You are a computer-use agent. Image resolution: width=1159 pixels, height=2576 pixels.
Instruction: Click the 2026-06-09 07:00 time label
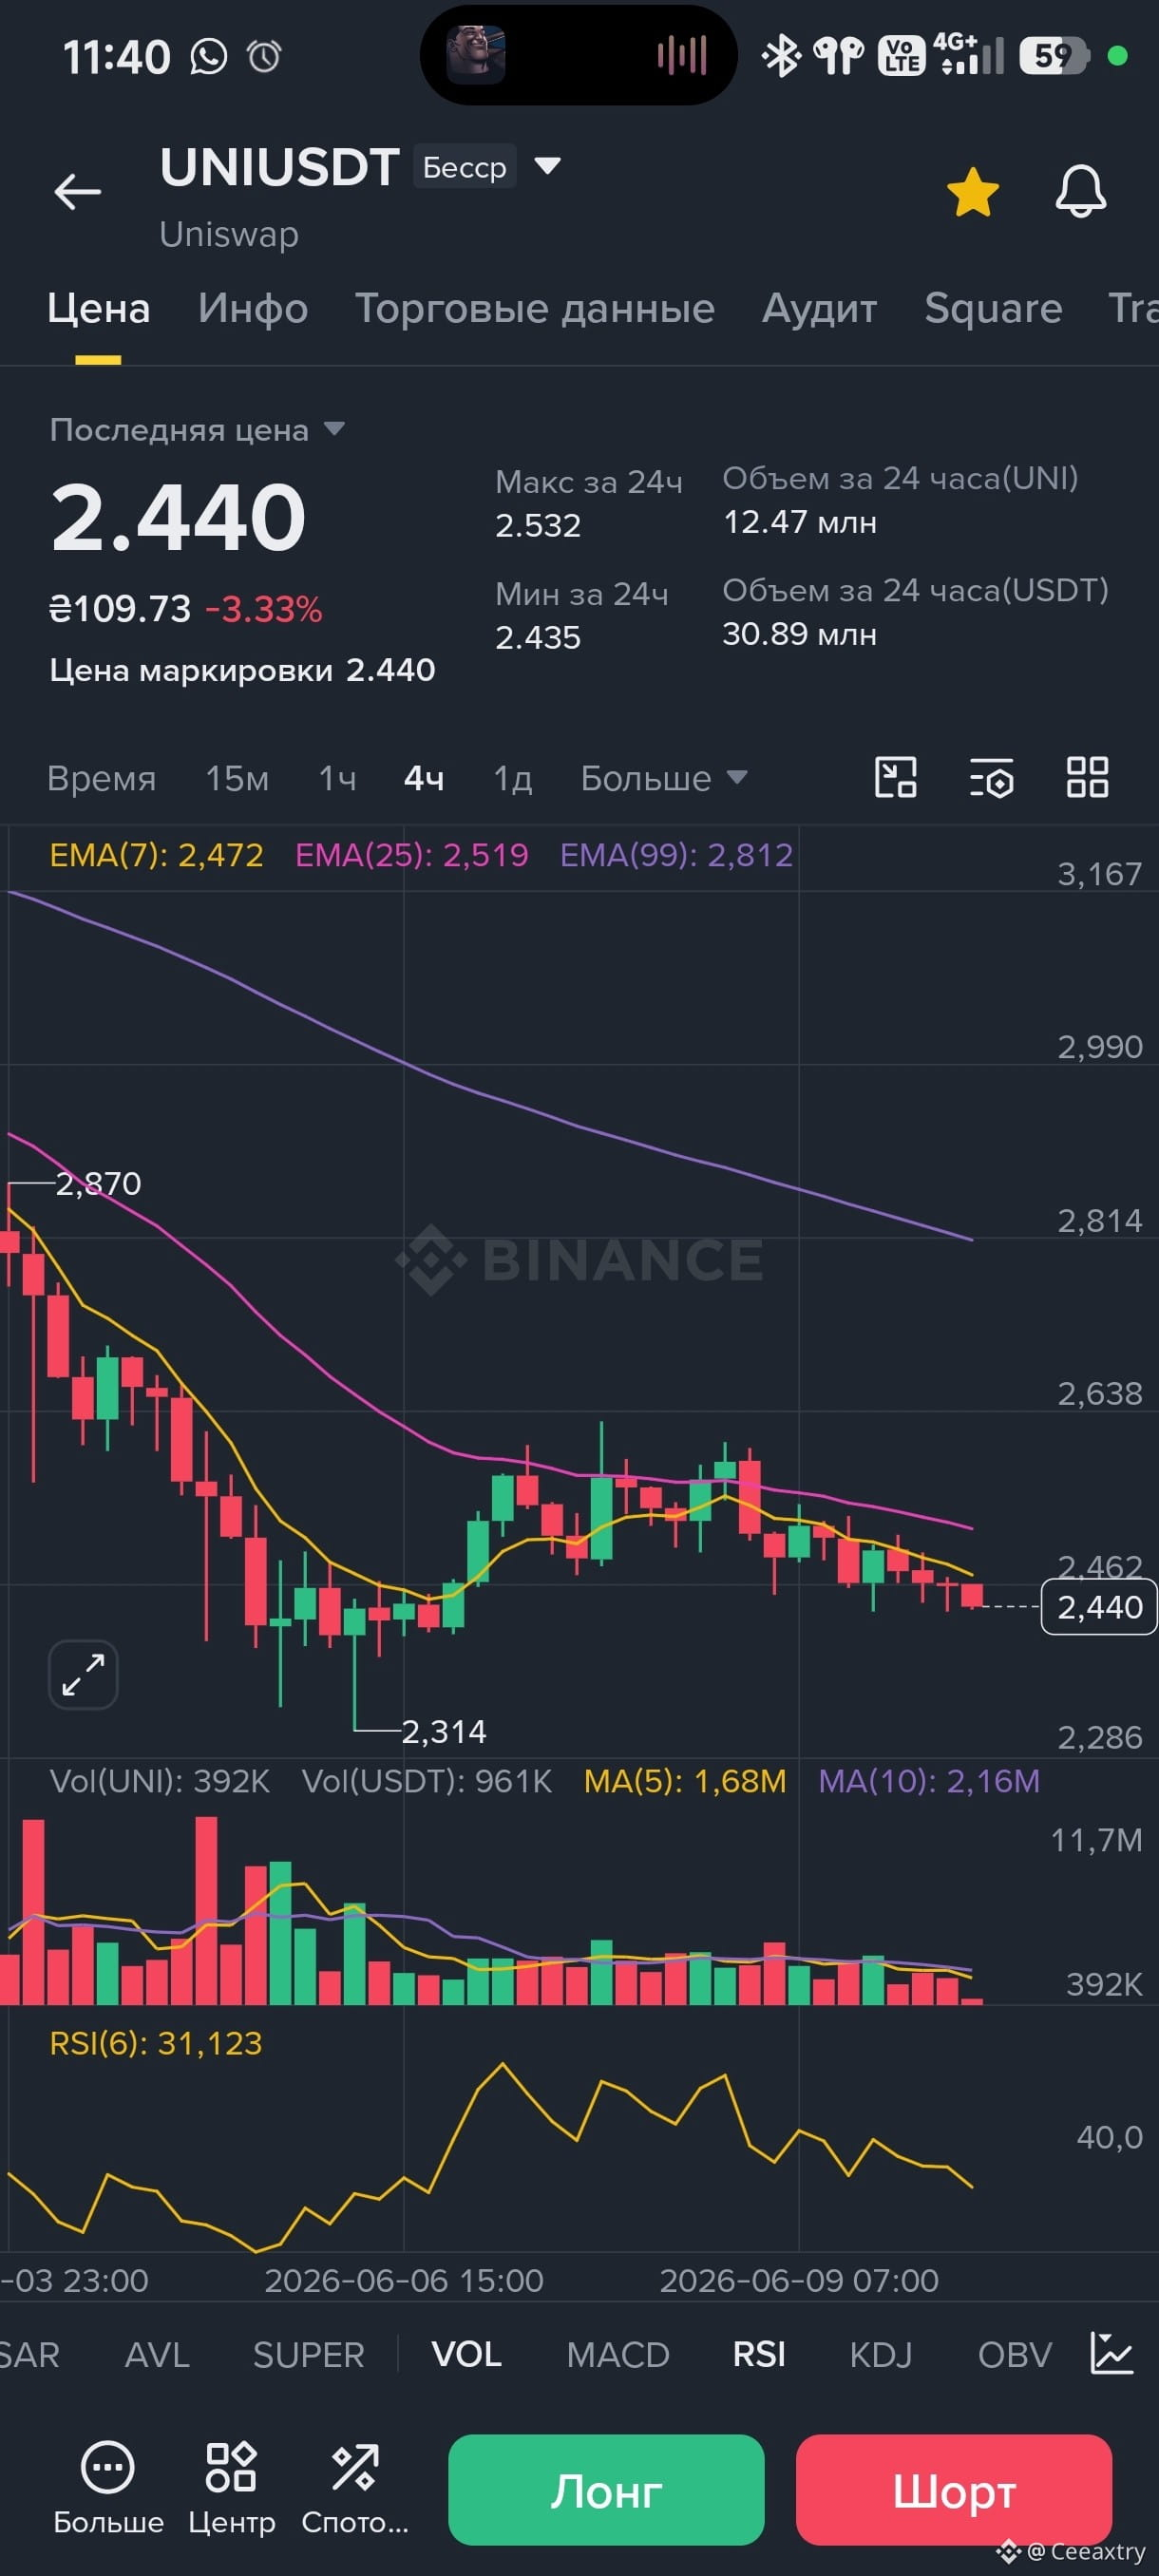pyautogui.click(x=799, y=2281)
